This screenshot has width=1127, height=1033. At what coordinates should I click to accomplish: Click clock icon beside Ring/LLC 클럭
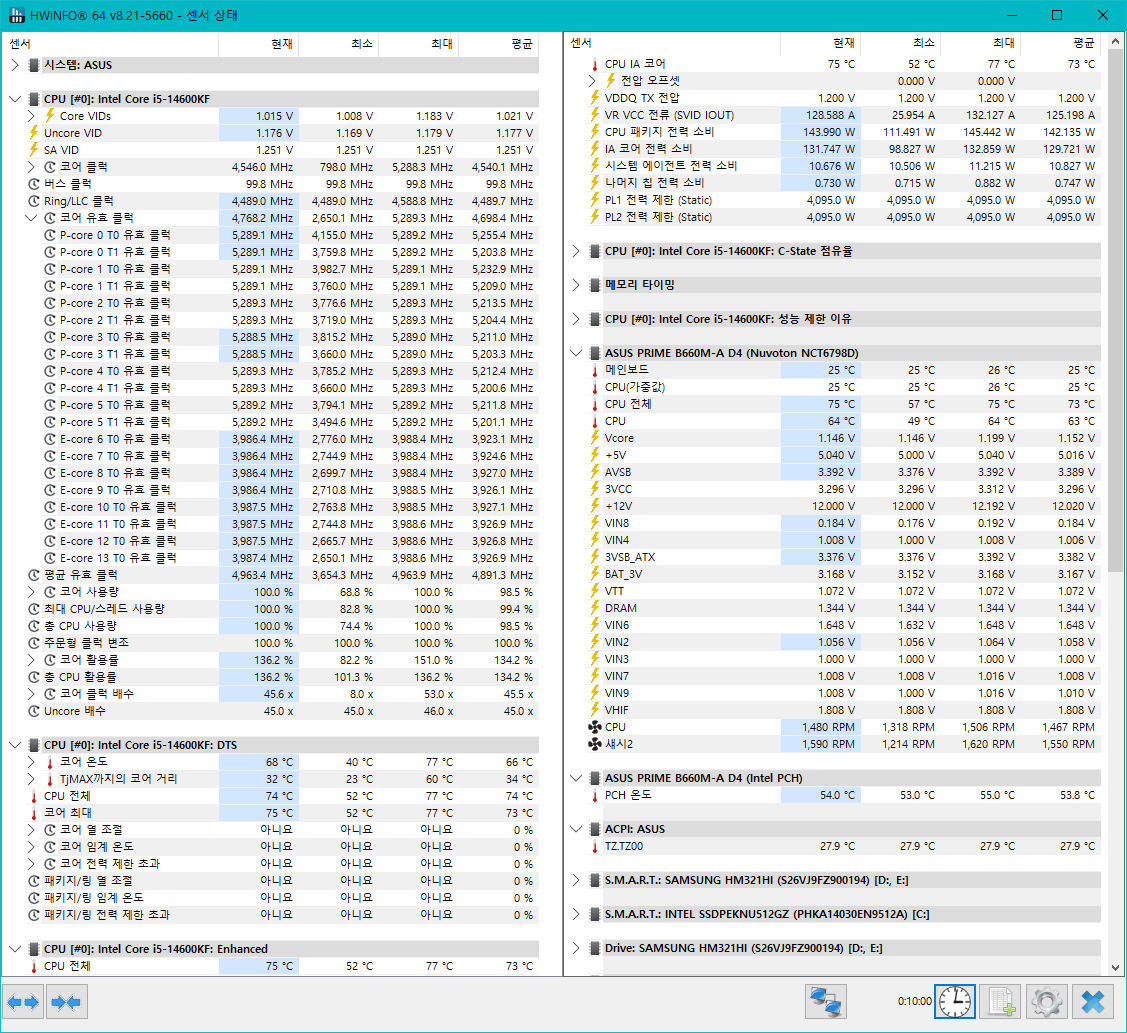pos(34,201)
